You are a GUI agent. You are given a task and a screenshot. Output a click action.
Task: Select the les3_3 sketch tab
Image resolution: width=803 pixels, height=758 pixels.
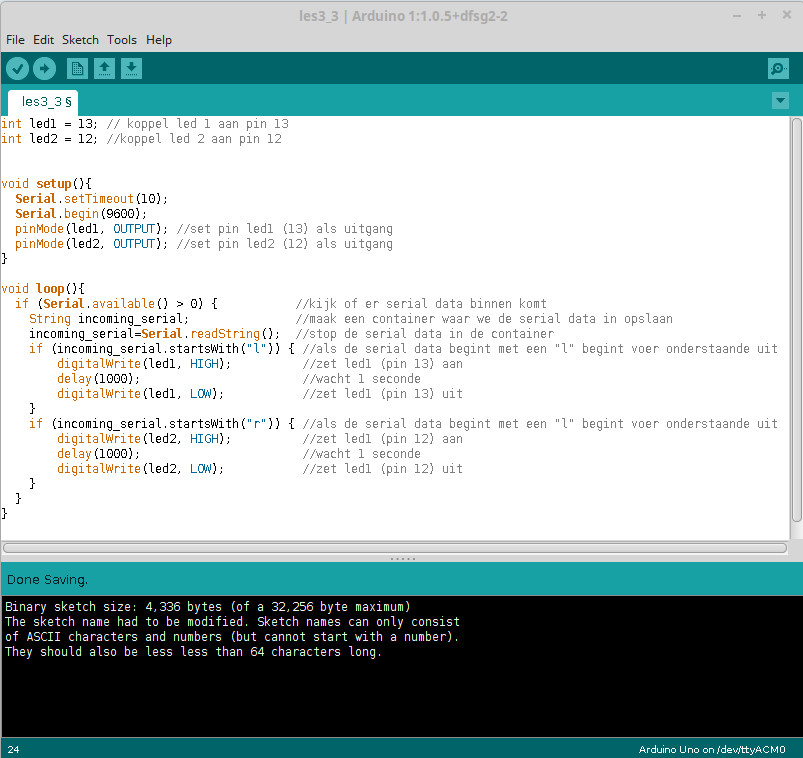45,102
